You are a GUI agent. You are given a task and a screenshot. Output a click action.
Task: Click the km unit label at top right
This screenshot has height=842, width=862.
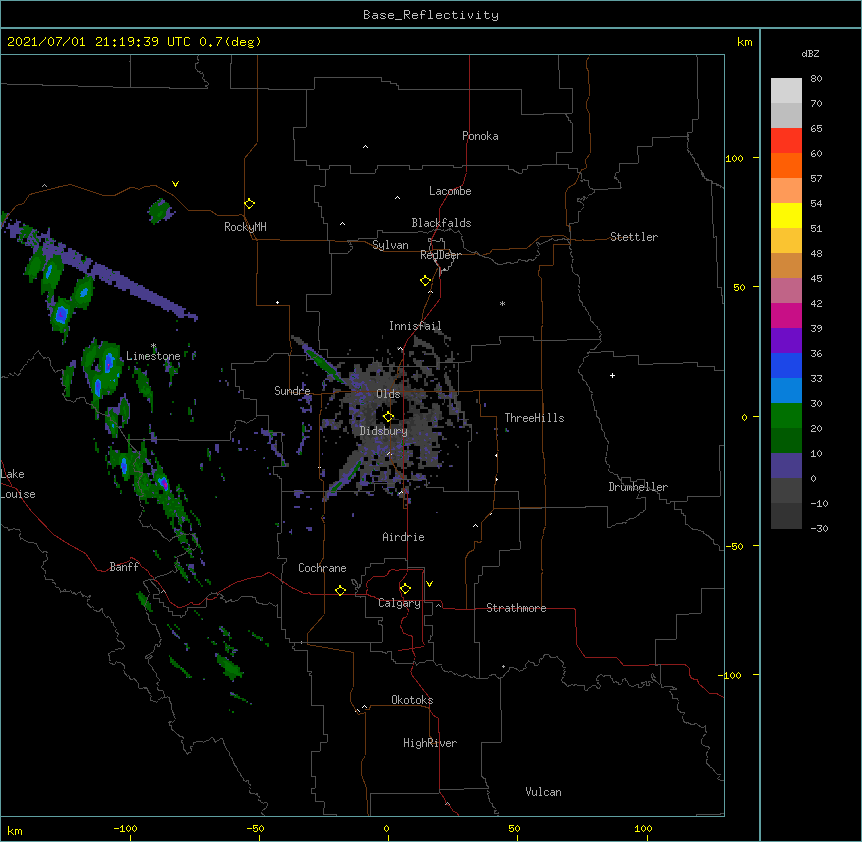point(745,42)
